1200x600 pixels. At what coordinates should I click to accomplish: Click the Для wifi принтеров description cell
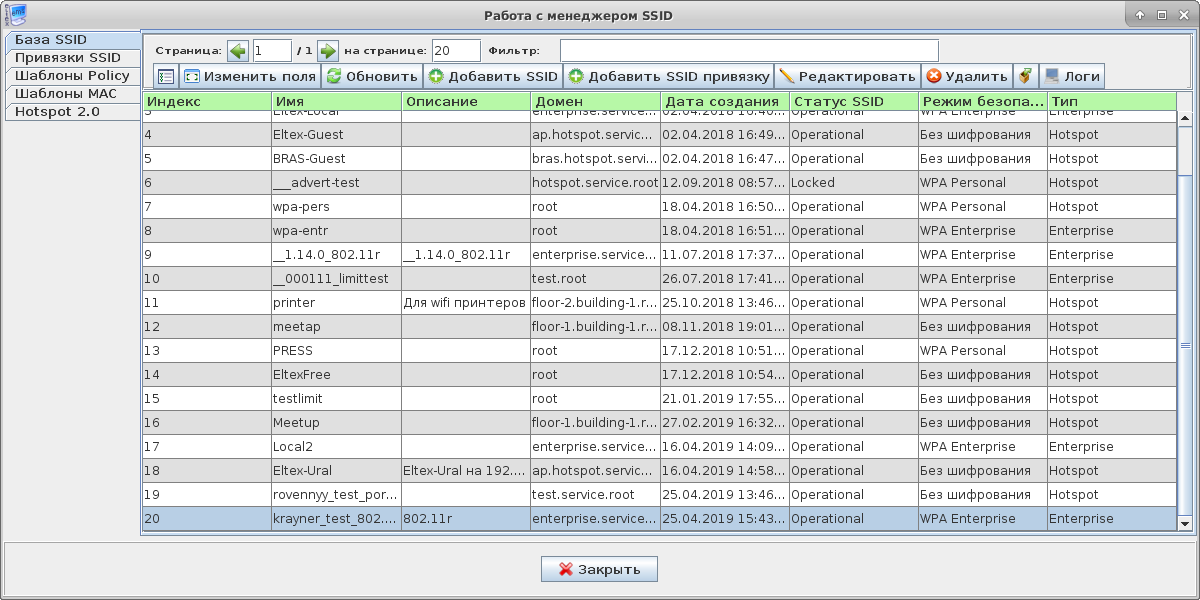point(466,303)
